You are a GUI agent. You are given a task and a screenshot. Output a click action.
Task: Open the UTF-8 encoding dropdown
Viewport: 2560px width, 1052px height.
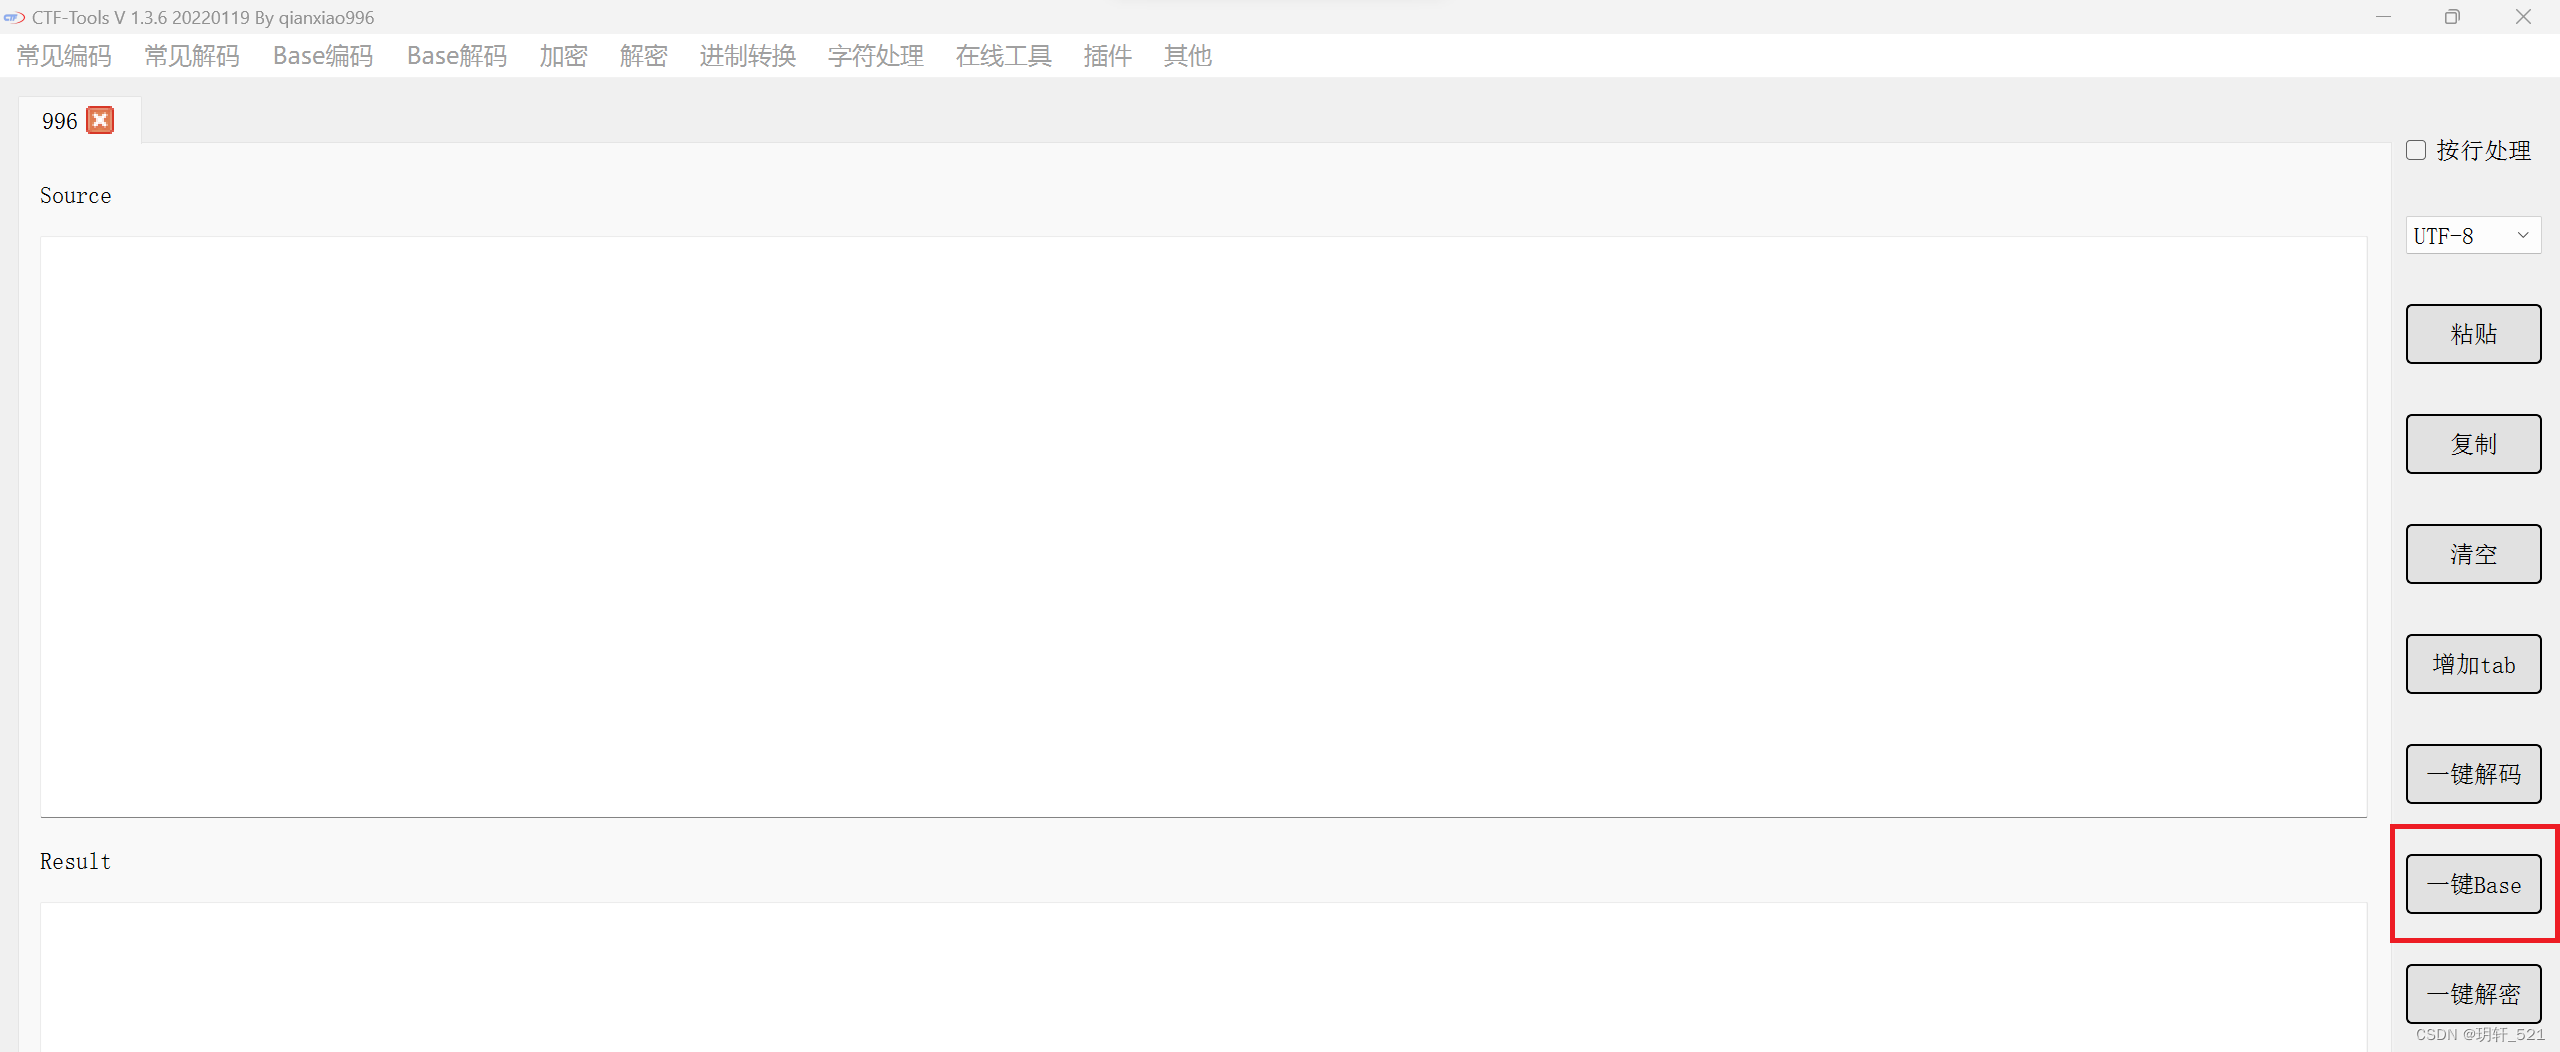(x=2473, y=236)
